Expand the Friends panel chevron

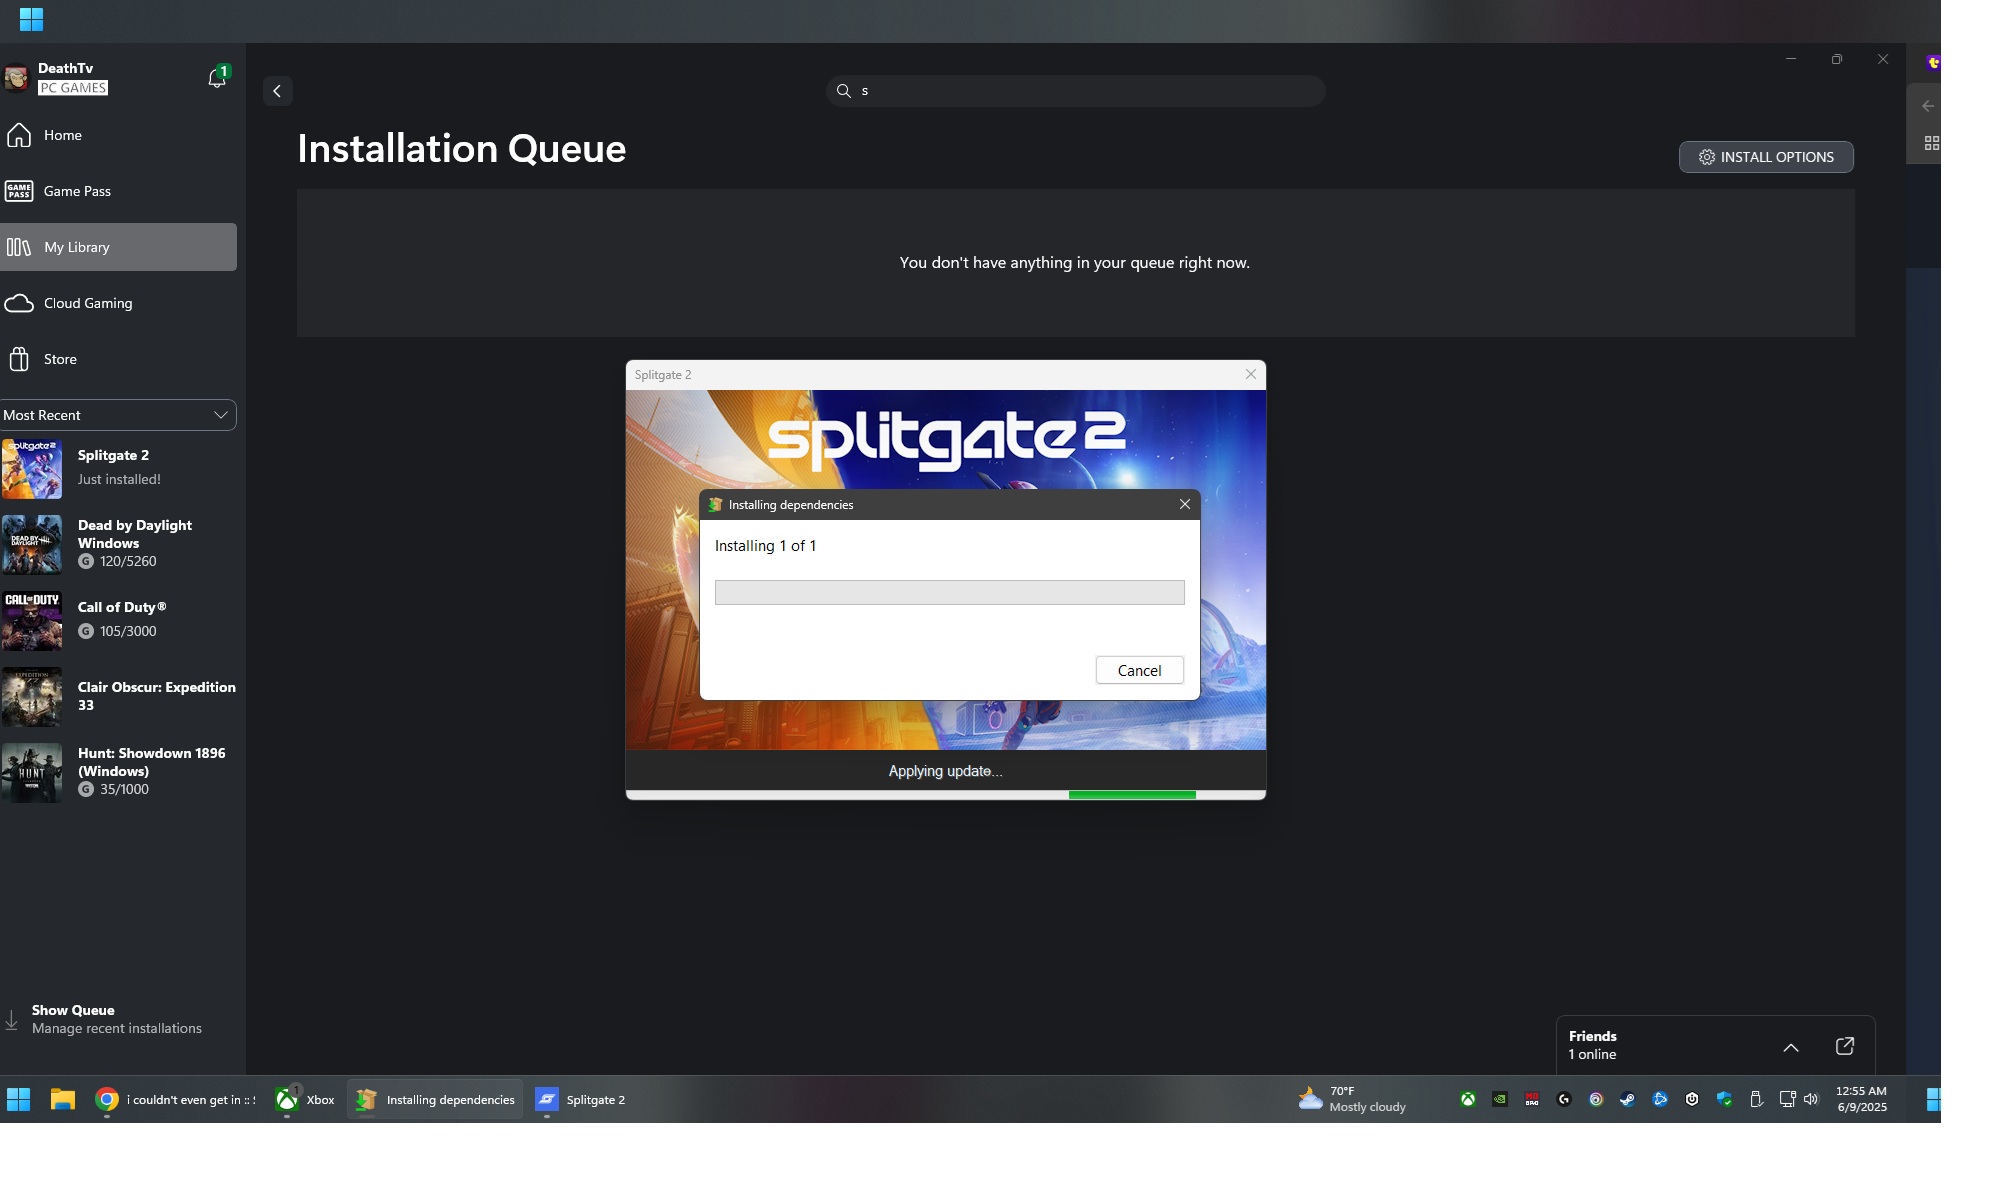coord(1790,1047)
